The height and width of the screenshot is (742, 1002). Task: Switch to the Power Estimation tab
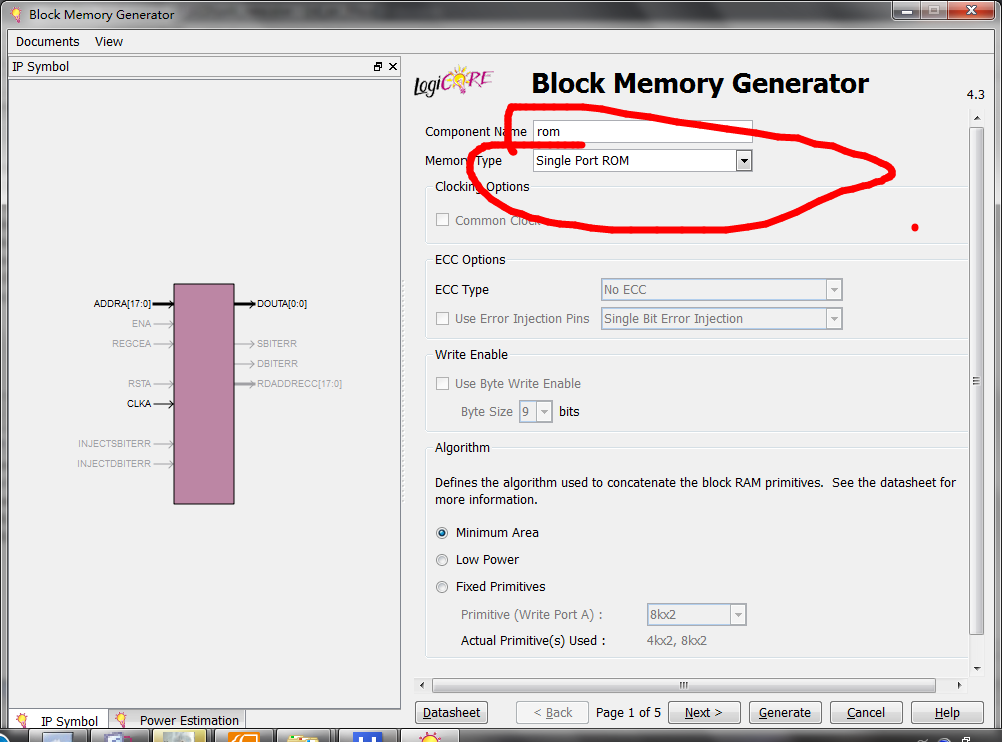point(178,720)
